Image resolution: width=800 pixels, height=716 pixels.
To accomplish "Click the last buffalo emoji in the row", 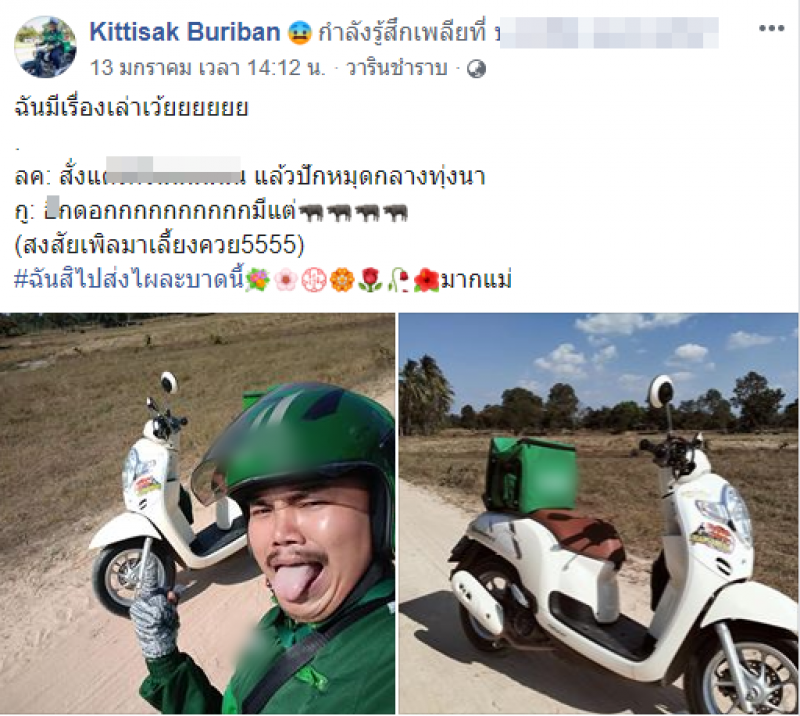I will [x=395, y=212].
